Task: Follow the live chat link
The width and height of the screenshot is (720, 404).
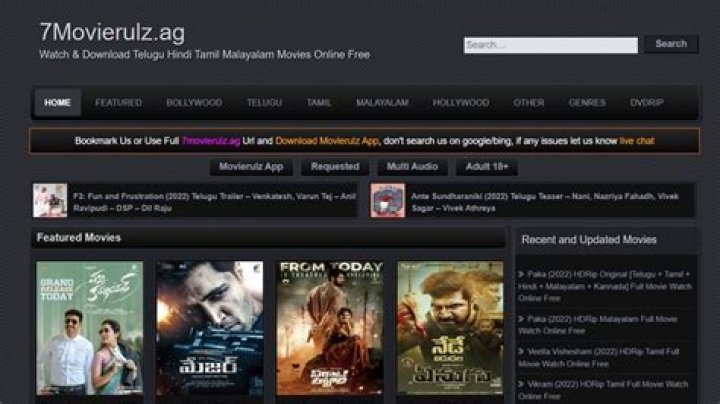Action: [637, 141]
